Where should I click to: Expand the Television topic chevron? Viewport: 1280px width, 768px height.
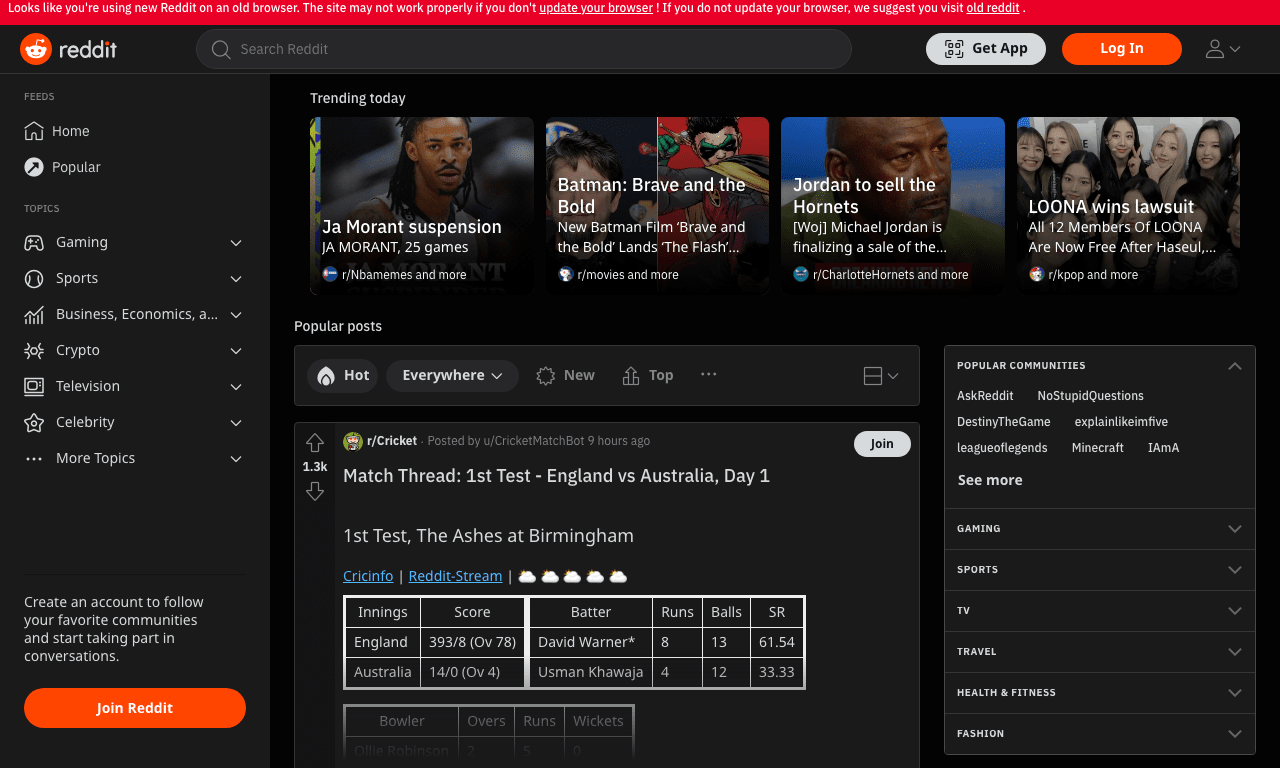(x=236, y=387)
